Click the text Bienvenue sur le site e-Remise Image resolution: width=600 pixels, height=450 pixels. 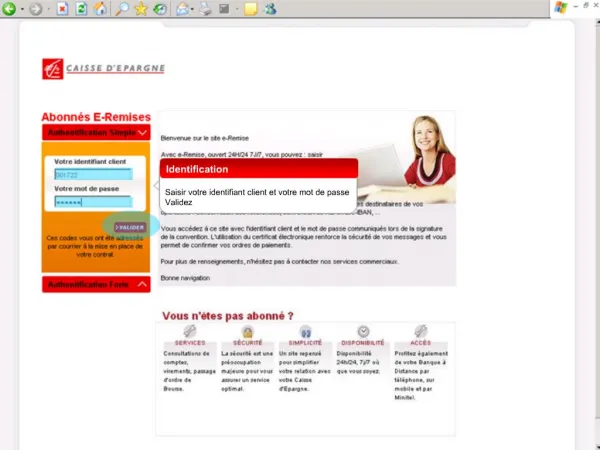[205, 138]
